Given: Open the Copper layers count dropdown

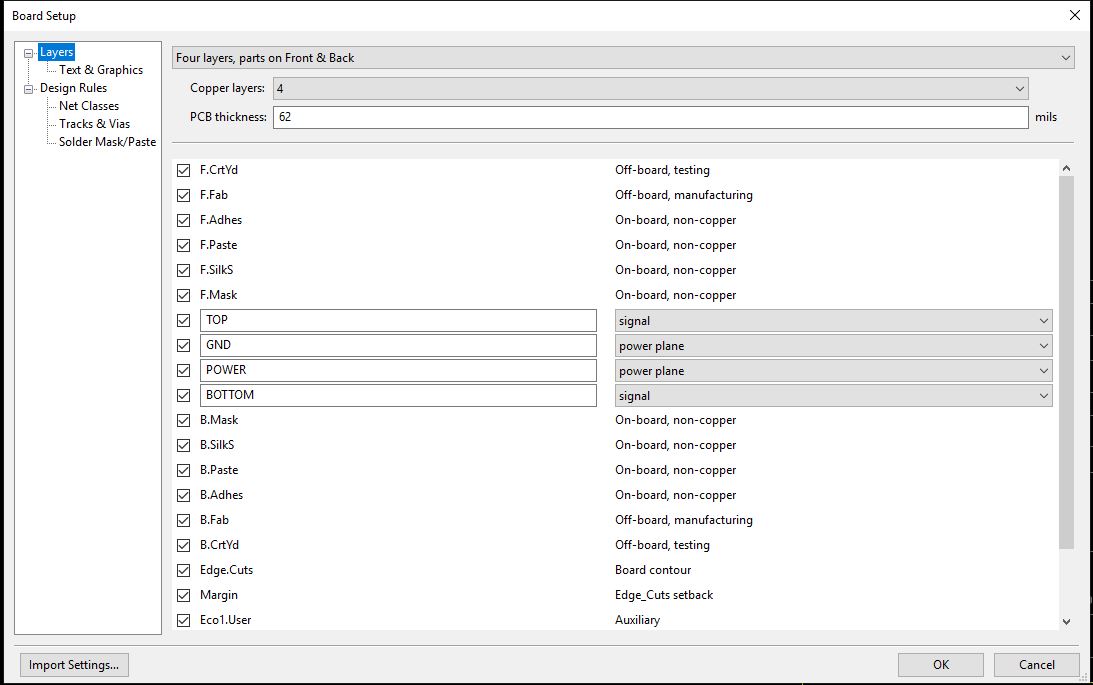Looking at the screenshot, I should coord(650,89).
